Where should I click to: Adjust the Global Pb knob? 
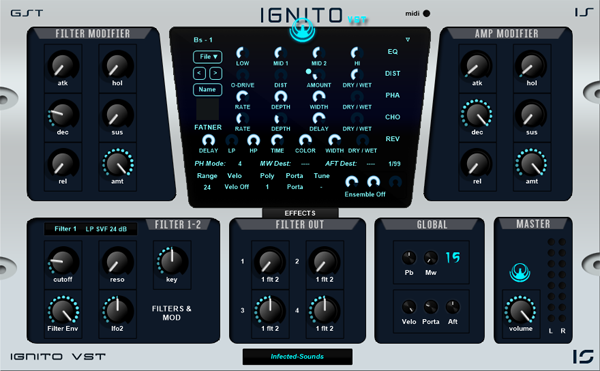[x=409, y=258]
